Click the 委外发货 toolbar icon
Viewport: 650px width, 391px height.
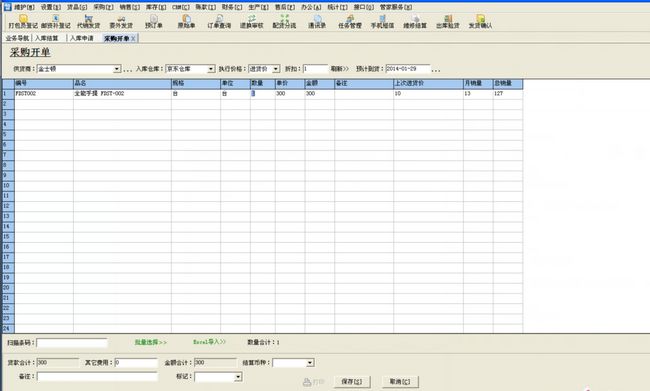121,22
